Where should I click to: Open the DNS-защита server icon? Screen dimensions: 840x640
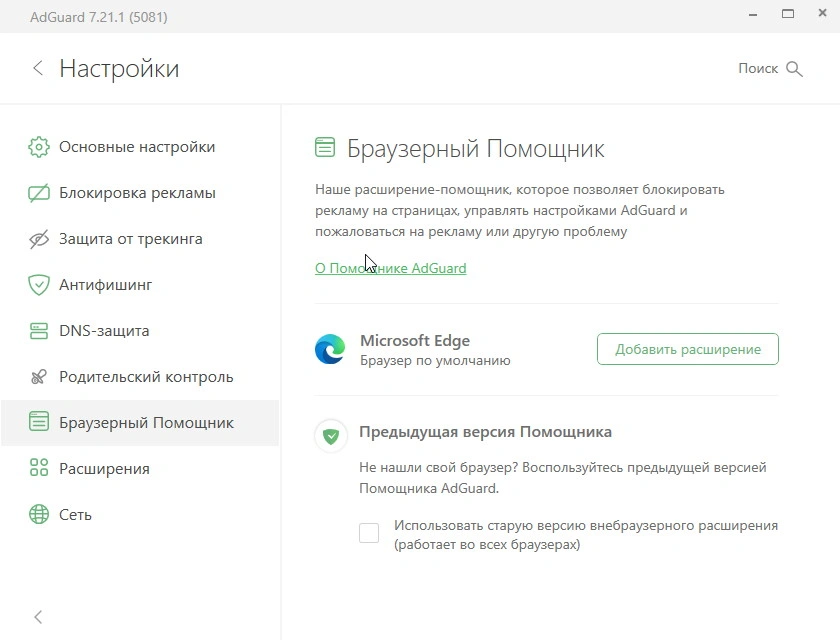(39, 331)
